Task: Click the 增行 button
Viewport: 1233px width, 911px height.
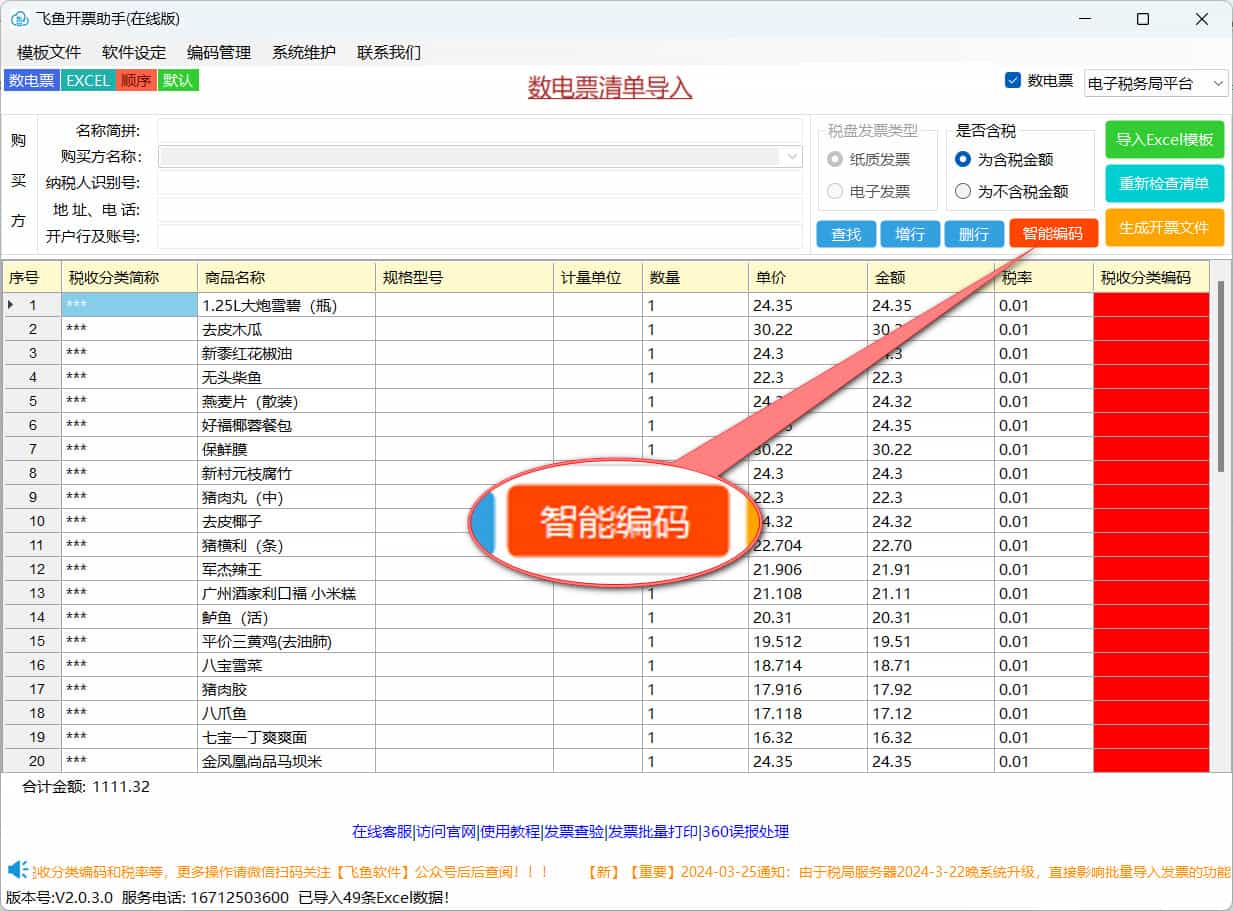Action: coord(910,234)
